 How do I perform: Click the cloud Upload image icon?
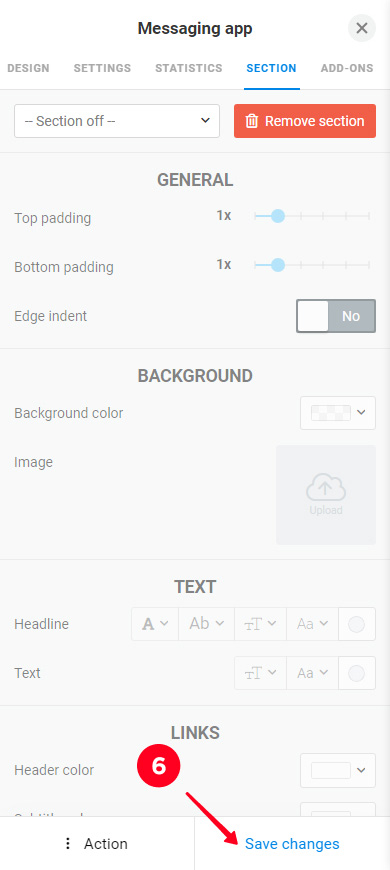pos(326,488)
